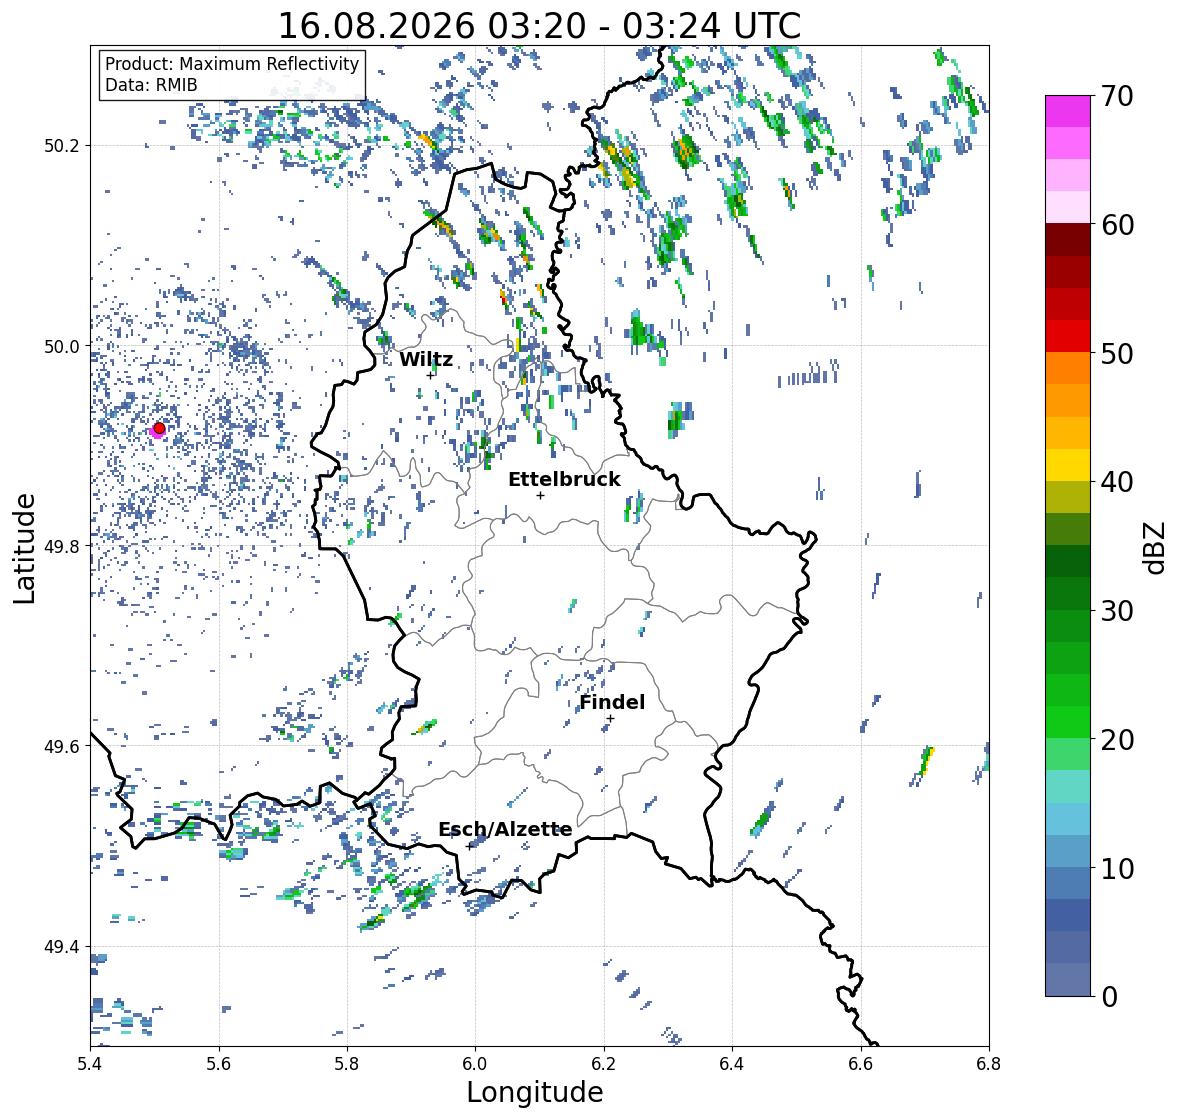Select the Wiltz city label
Viewport: 1179px width, 1117px height.
click(x=426, y=359)
